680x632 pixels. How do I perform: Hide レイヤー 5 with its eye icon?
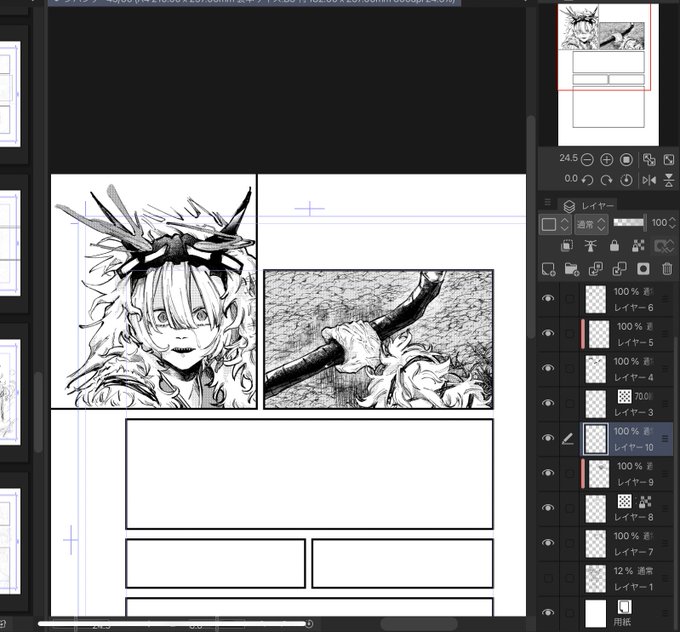(x=548, y=333)
